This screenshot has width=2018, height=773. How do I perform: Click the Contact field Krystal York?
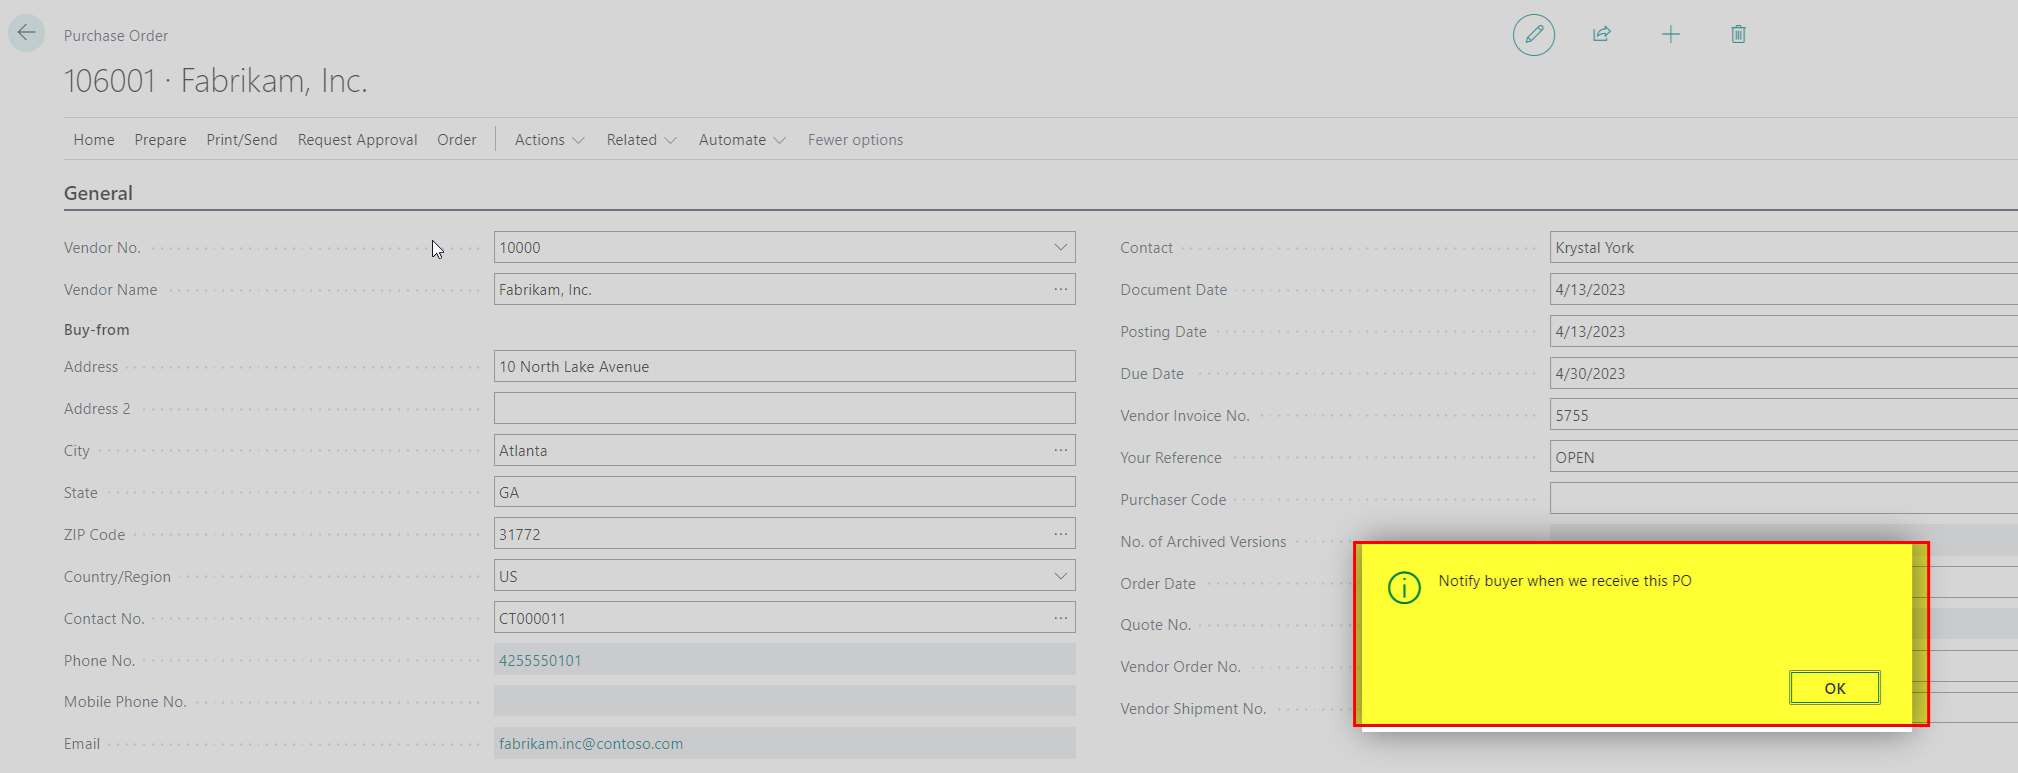tap(1784, 247)
